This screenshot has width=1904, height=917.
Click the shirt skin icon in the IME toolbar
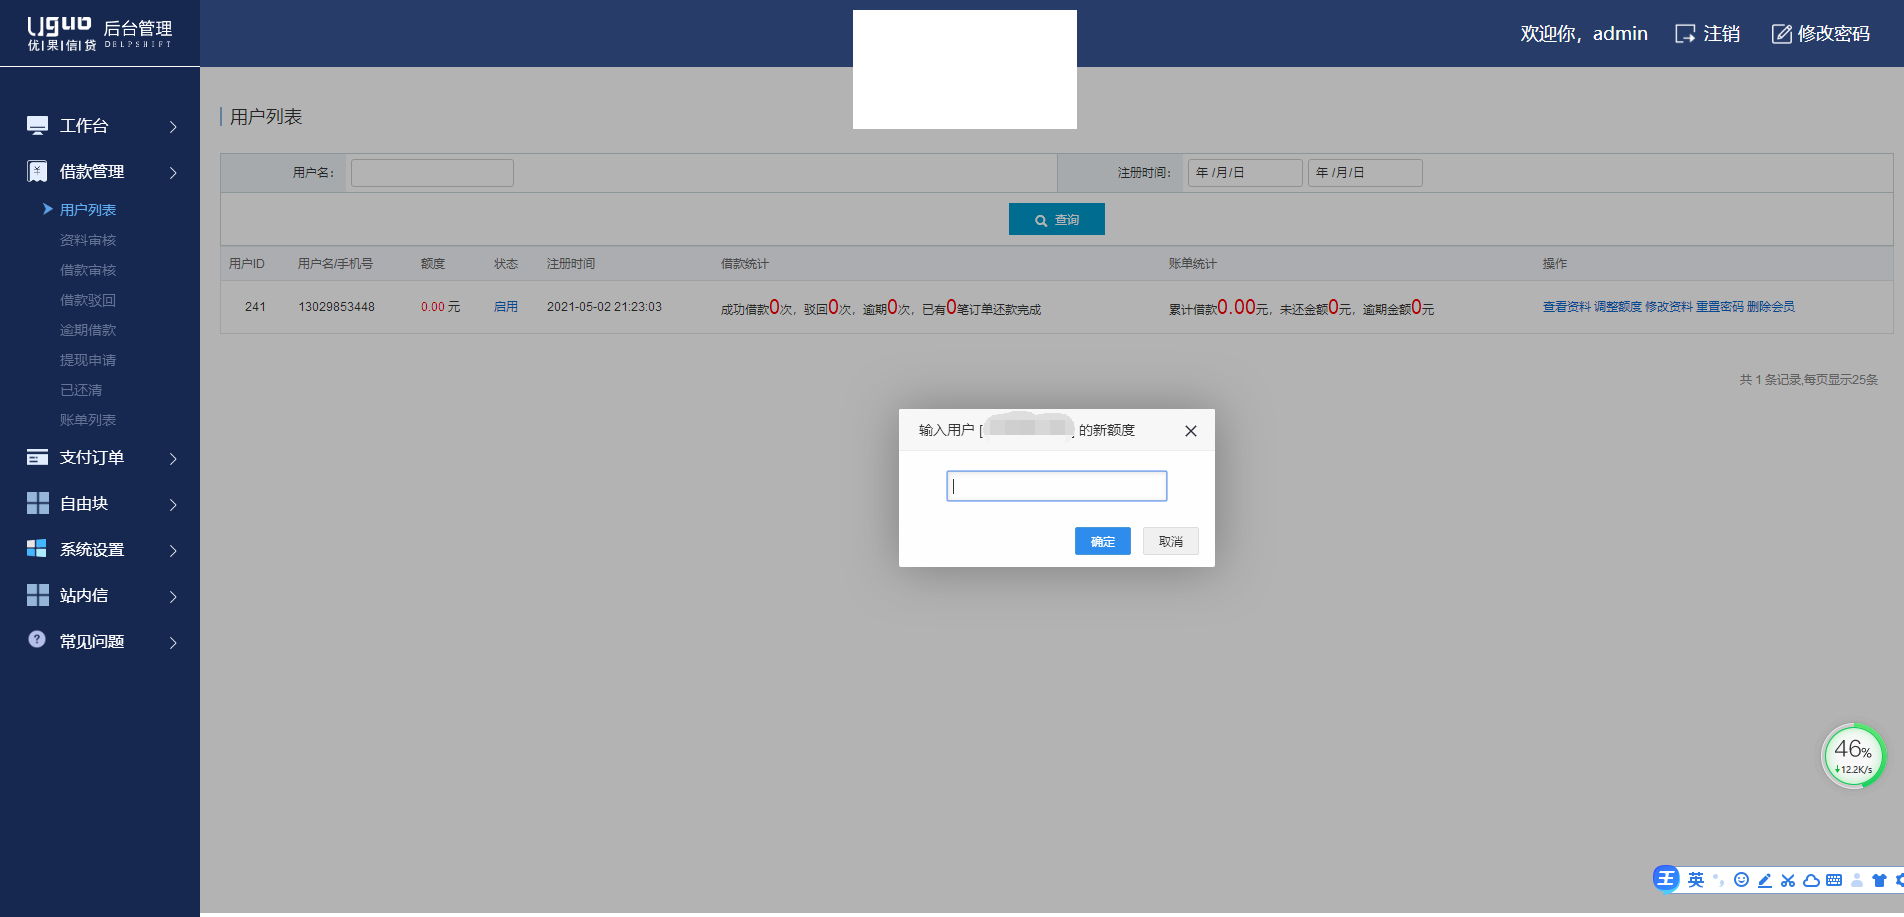pyautogui.click(x=1879, y=880)
